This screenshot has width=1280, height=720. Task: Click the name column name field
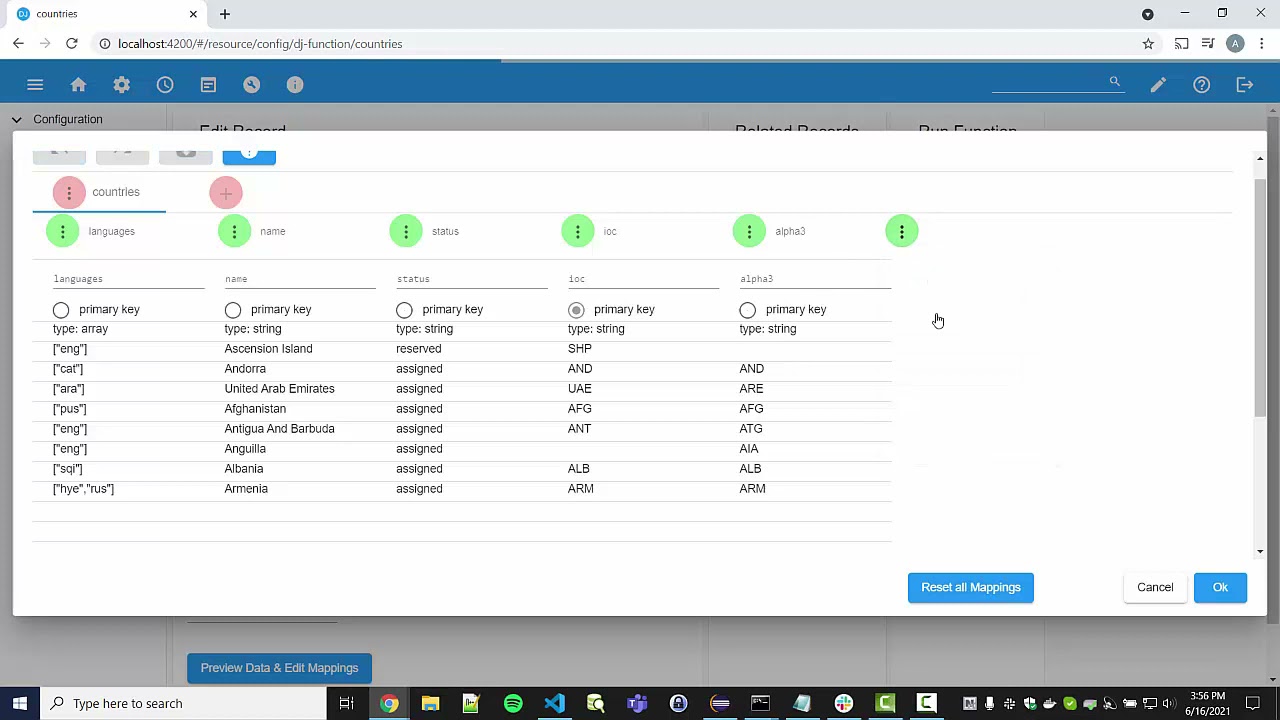pos(300,279)
